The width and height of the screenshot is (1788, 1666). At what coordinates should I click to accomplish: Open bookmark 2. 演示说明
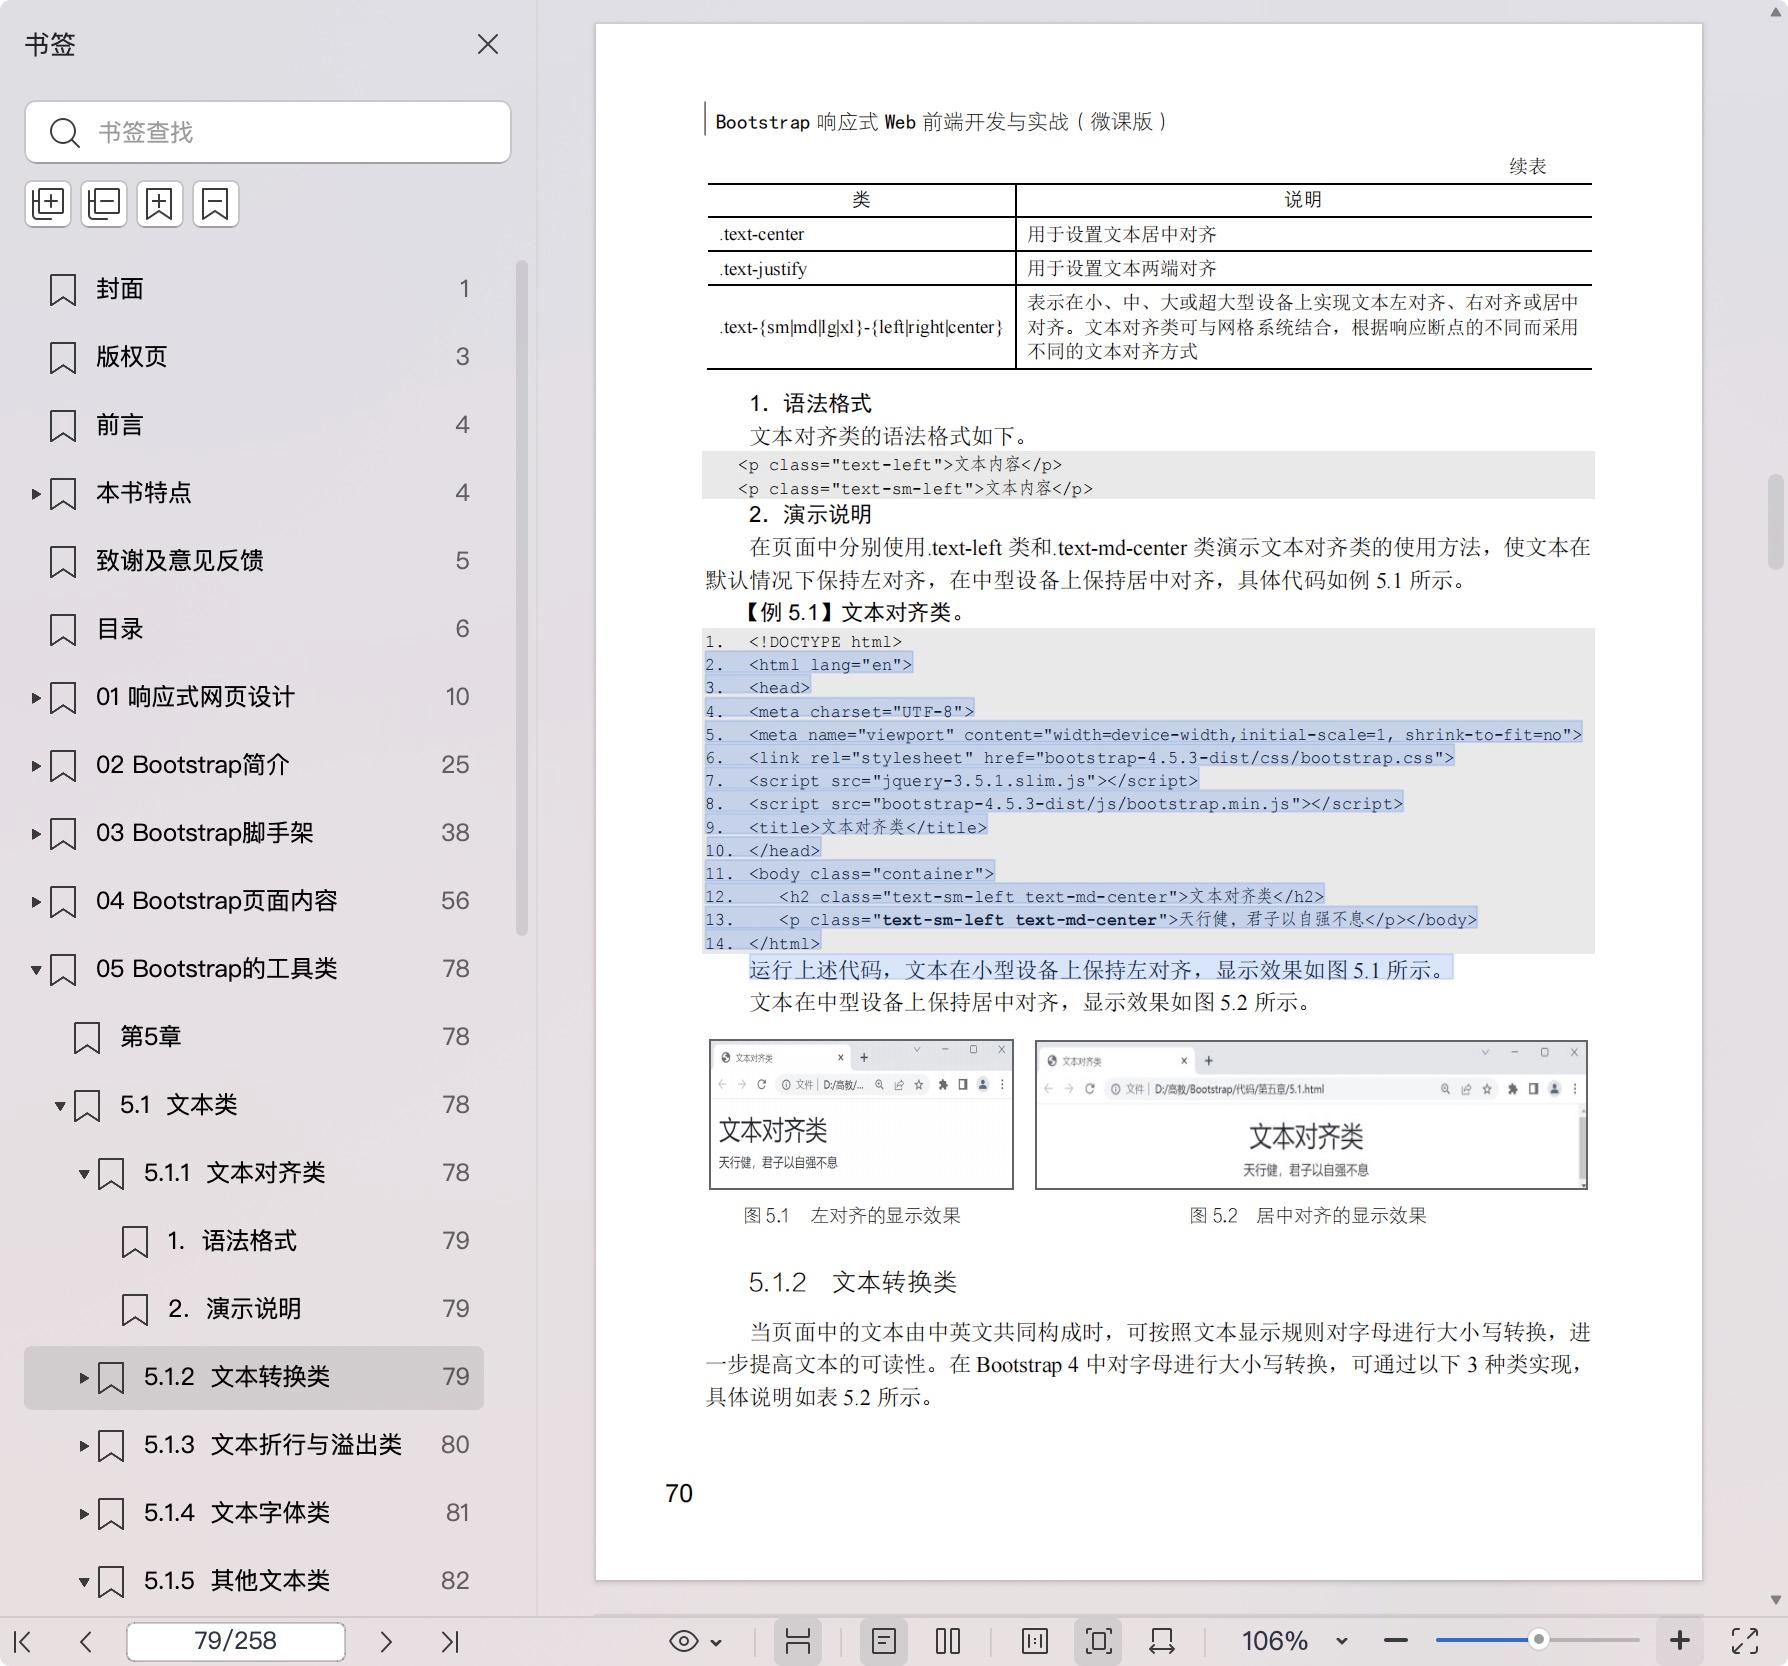(254, 1309)
